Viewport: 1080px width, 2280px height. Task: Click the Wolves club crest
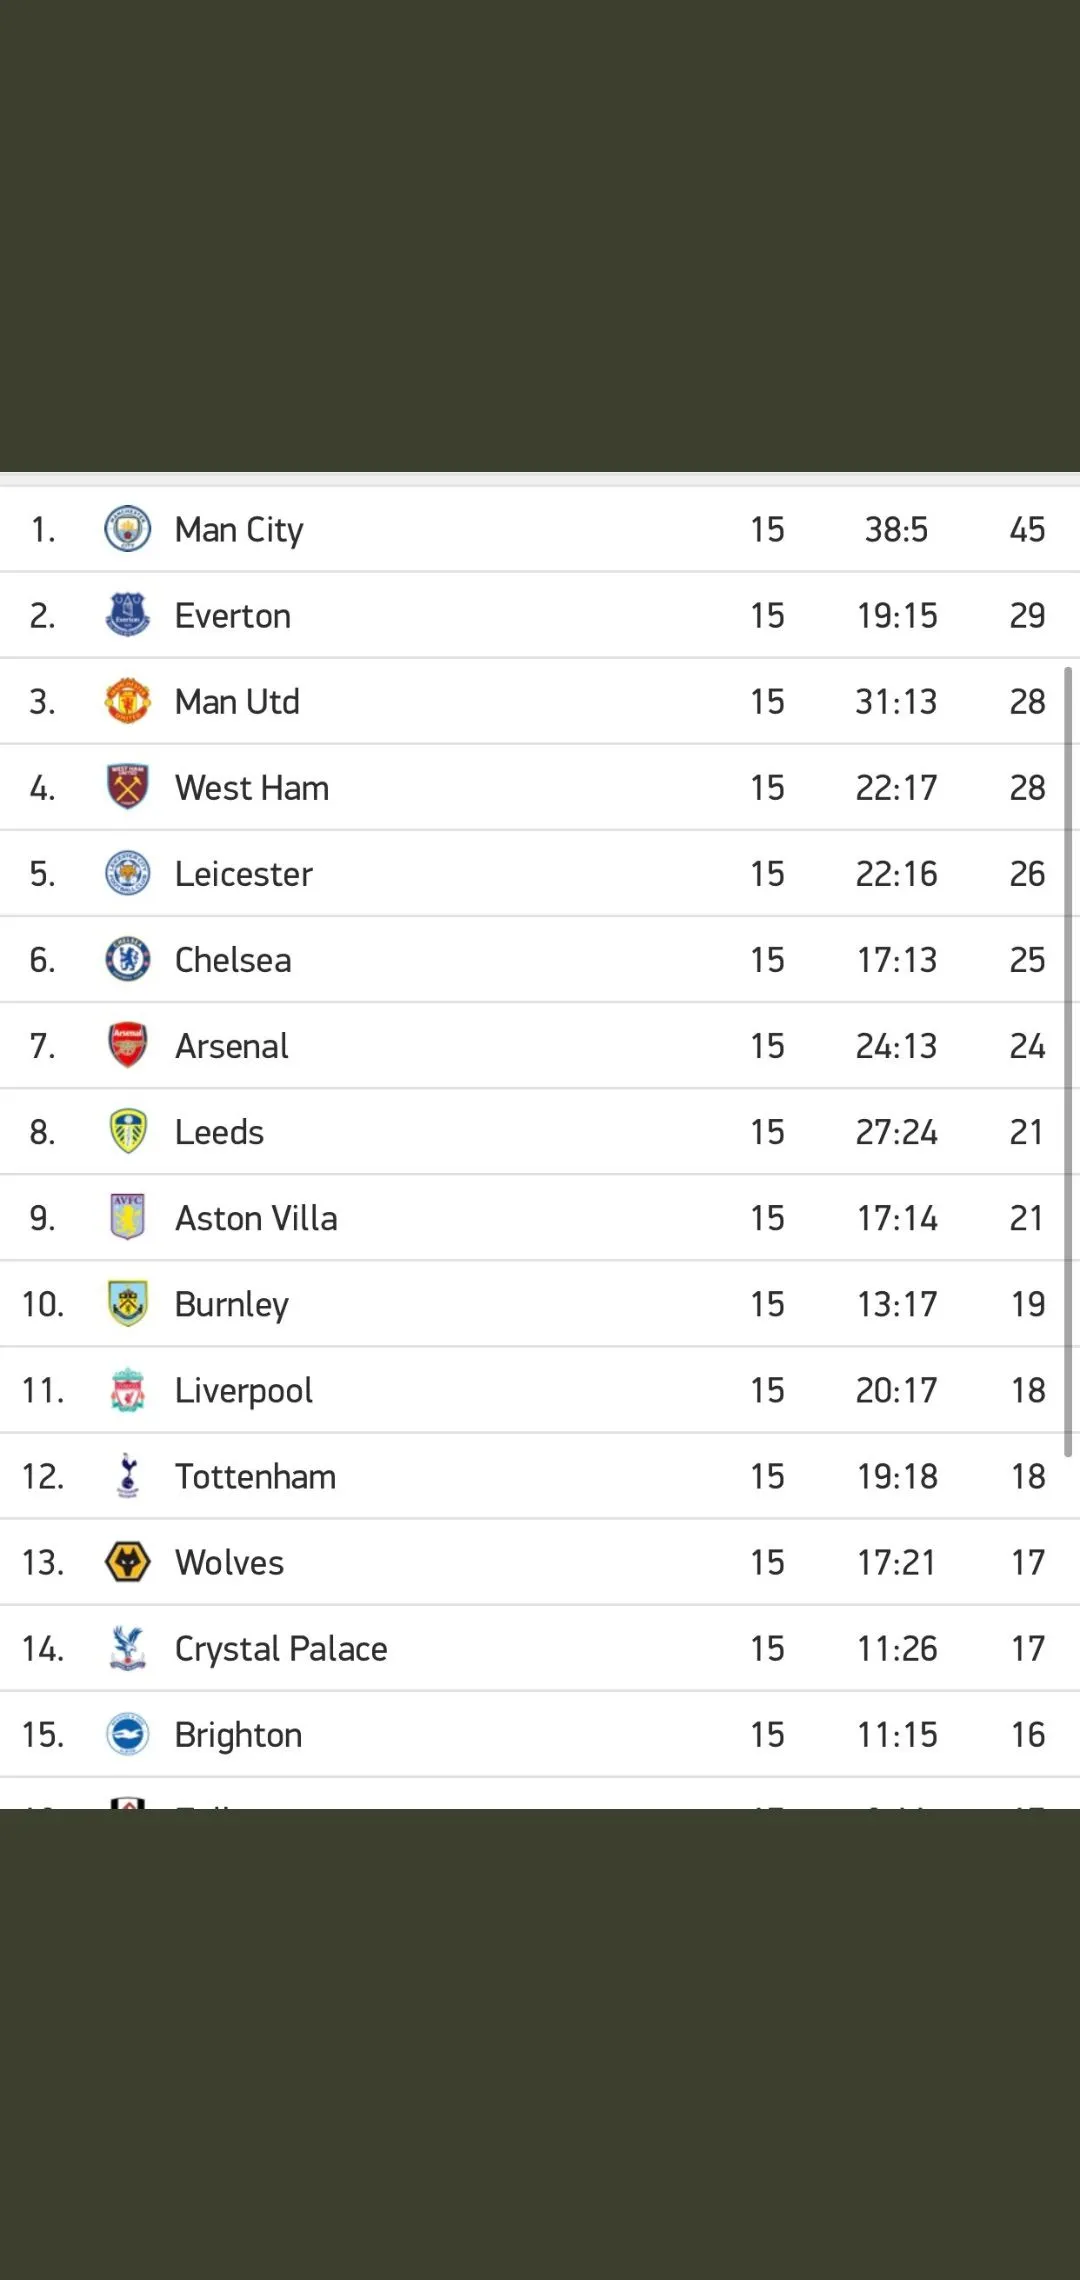pos(127,1561)
